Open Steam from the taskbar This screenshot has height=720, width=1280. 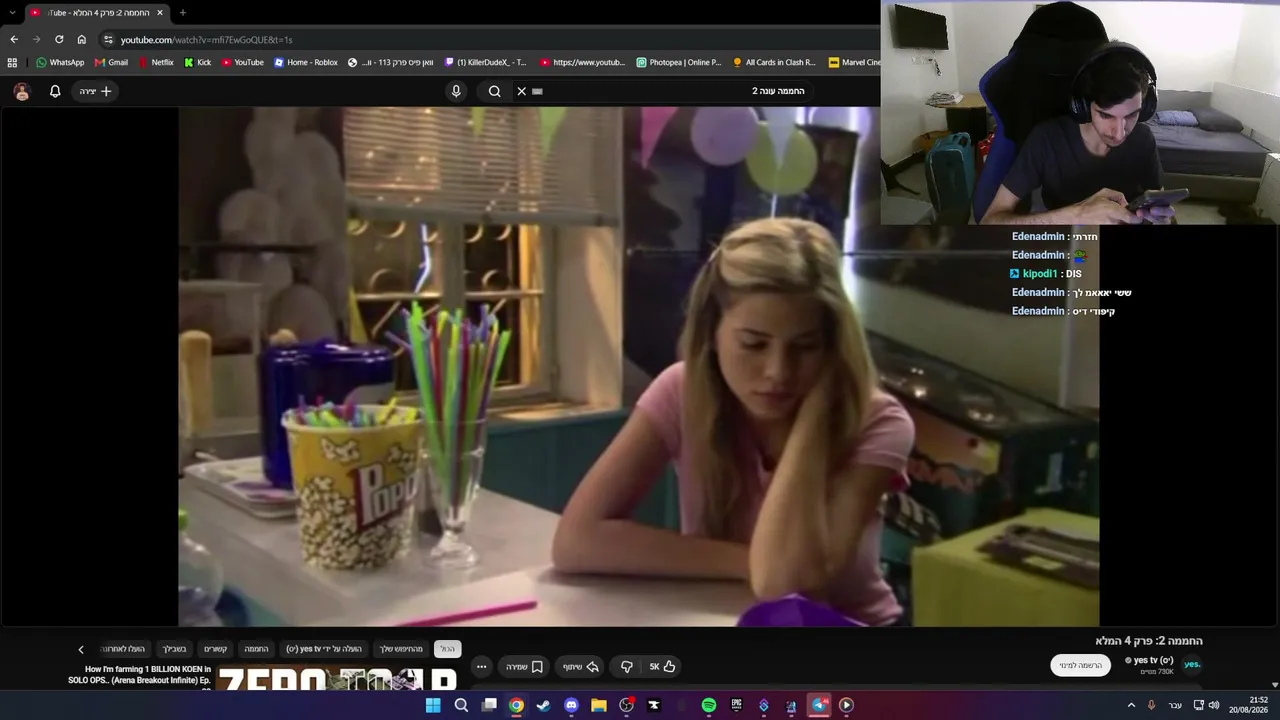[543, 705]
